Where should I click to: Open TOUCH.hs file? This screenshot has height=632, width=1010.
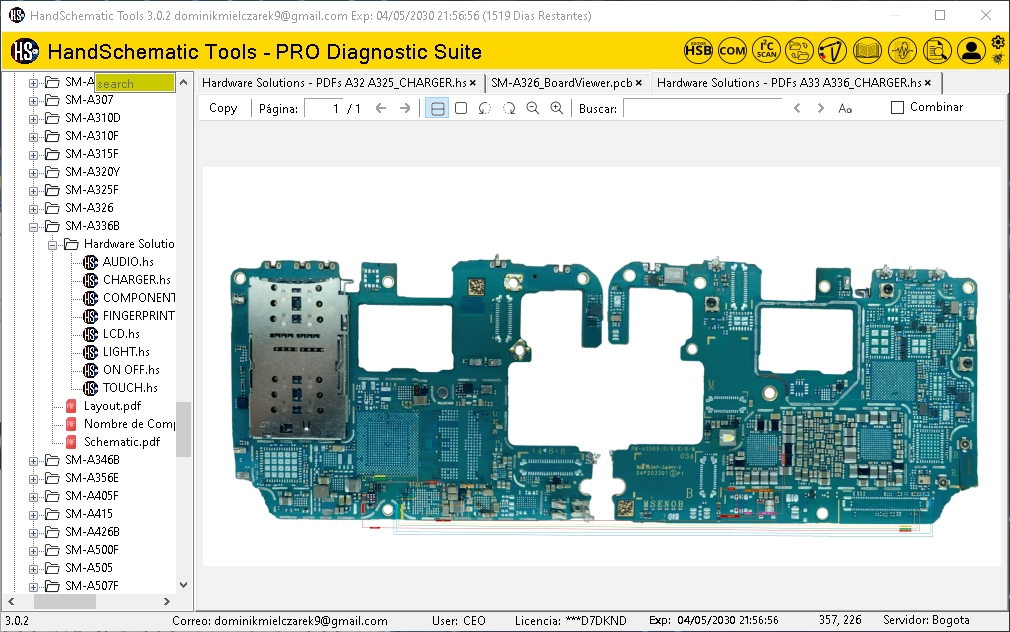130,388
